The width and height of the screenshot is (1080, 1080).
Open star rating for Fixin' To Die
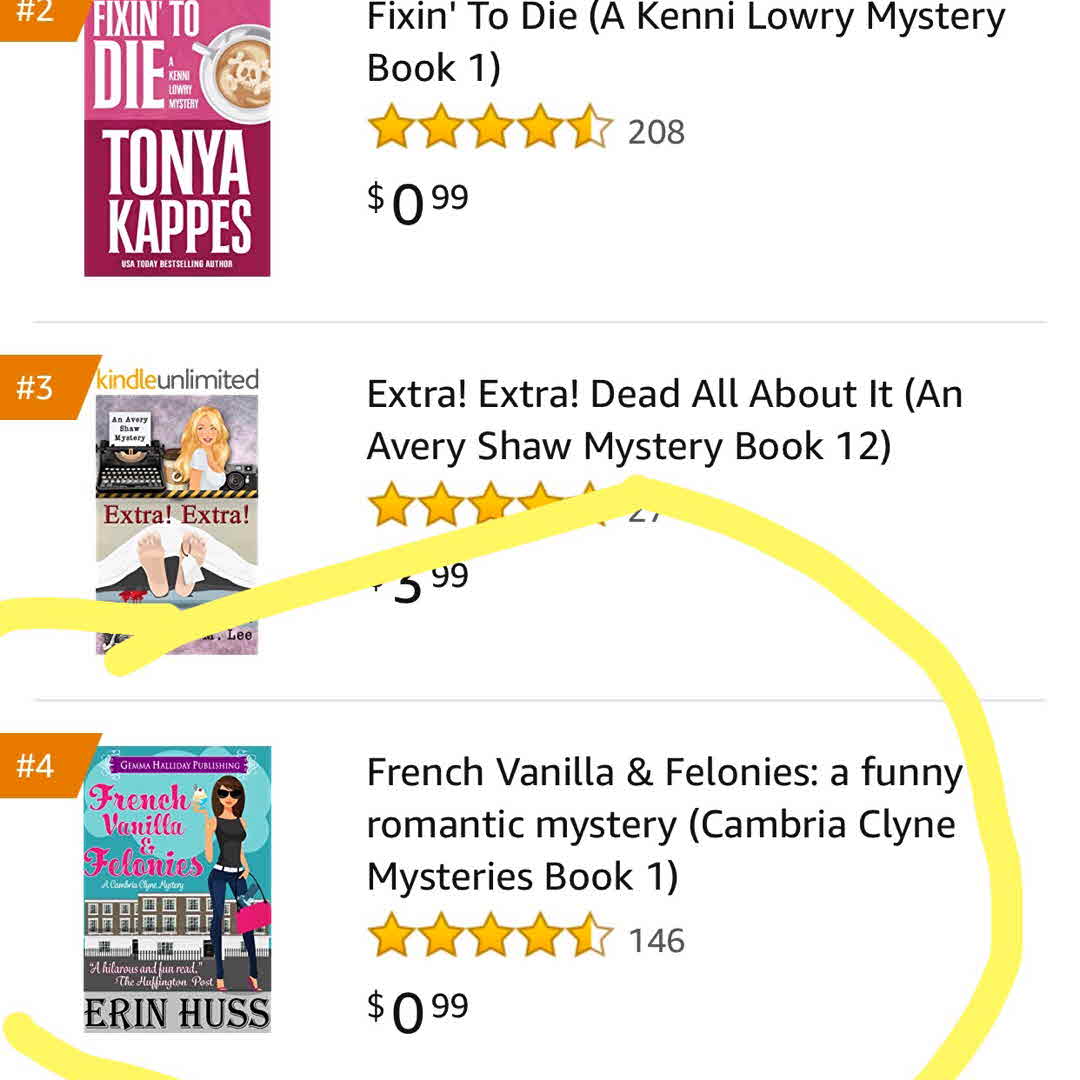(x=489, y=130)
